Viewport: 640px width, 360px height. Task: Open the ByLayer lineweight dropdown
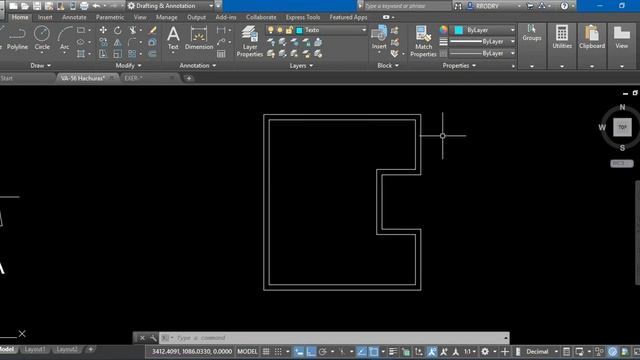click(482, 42)
